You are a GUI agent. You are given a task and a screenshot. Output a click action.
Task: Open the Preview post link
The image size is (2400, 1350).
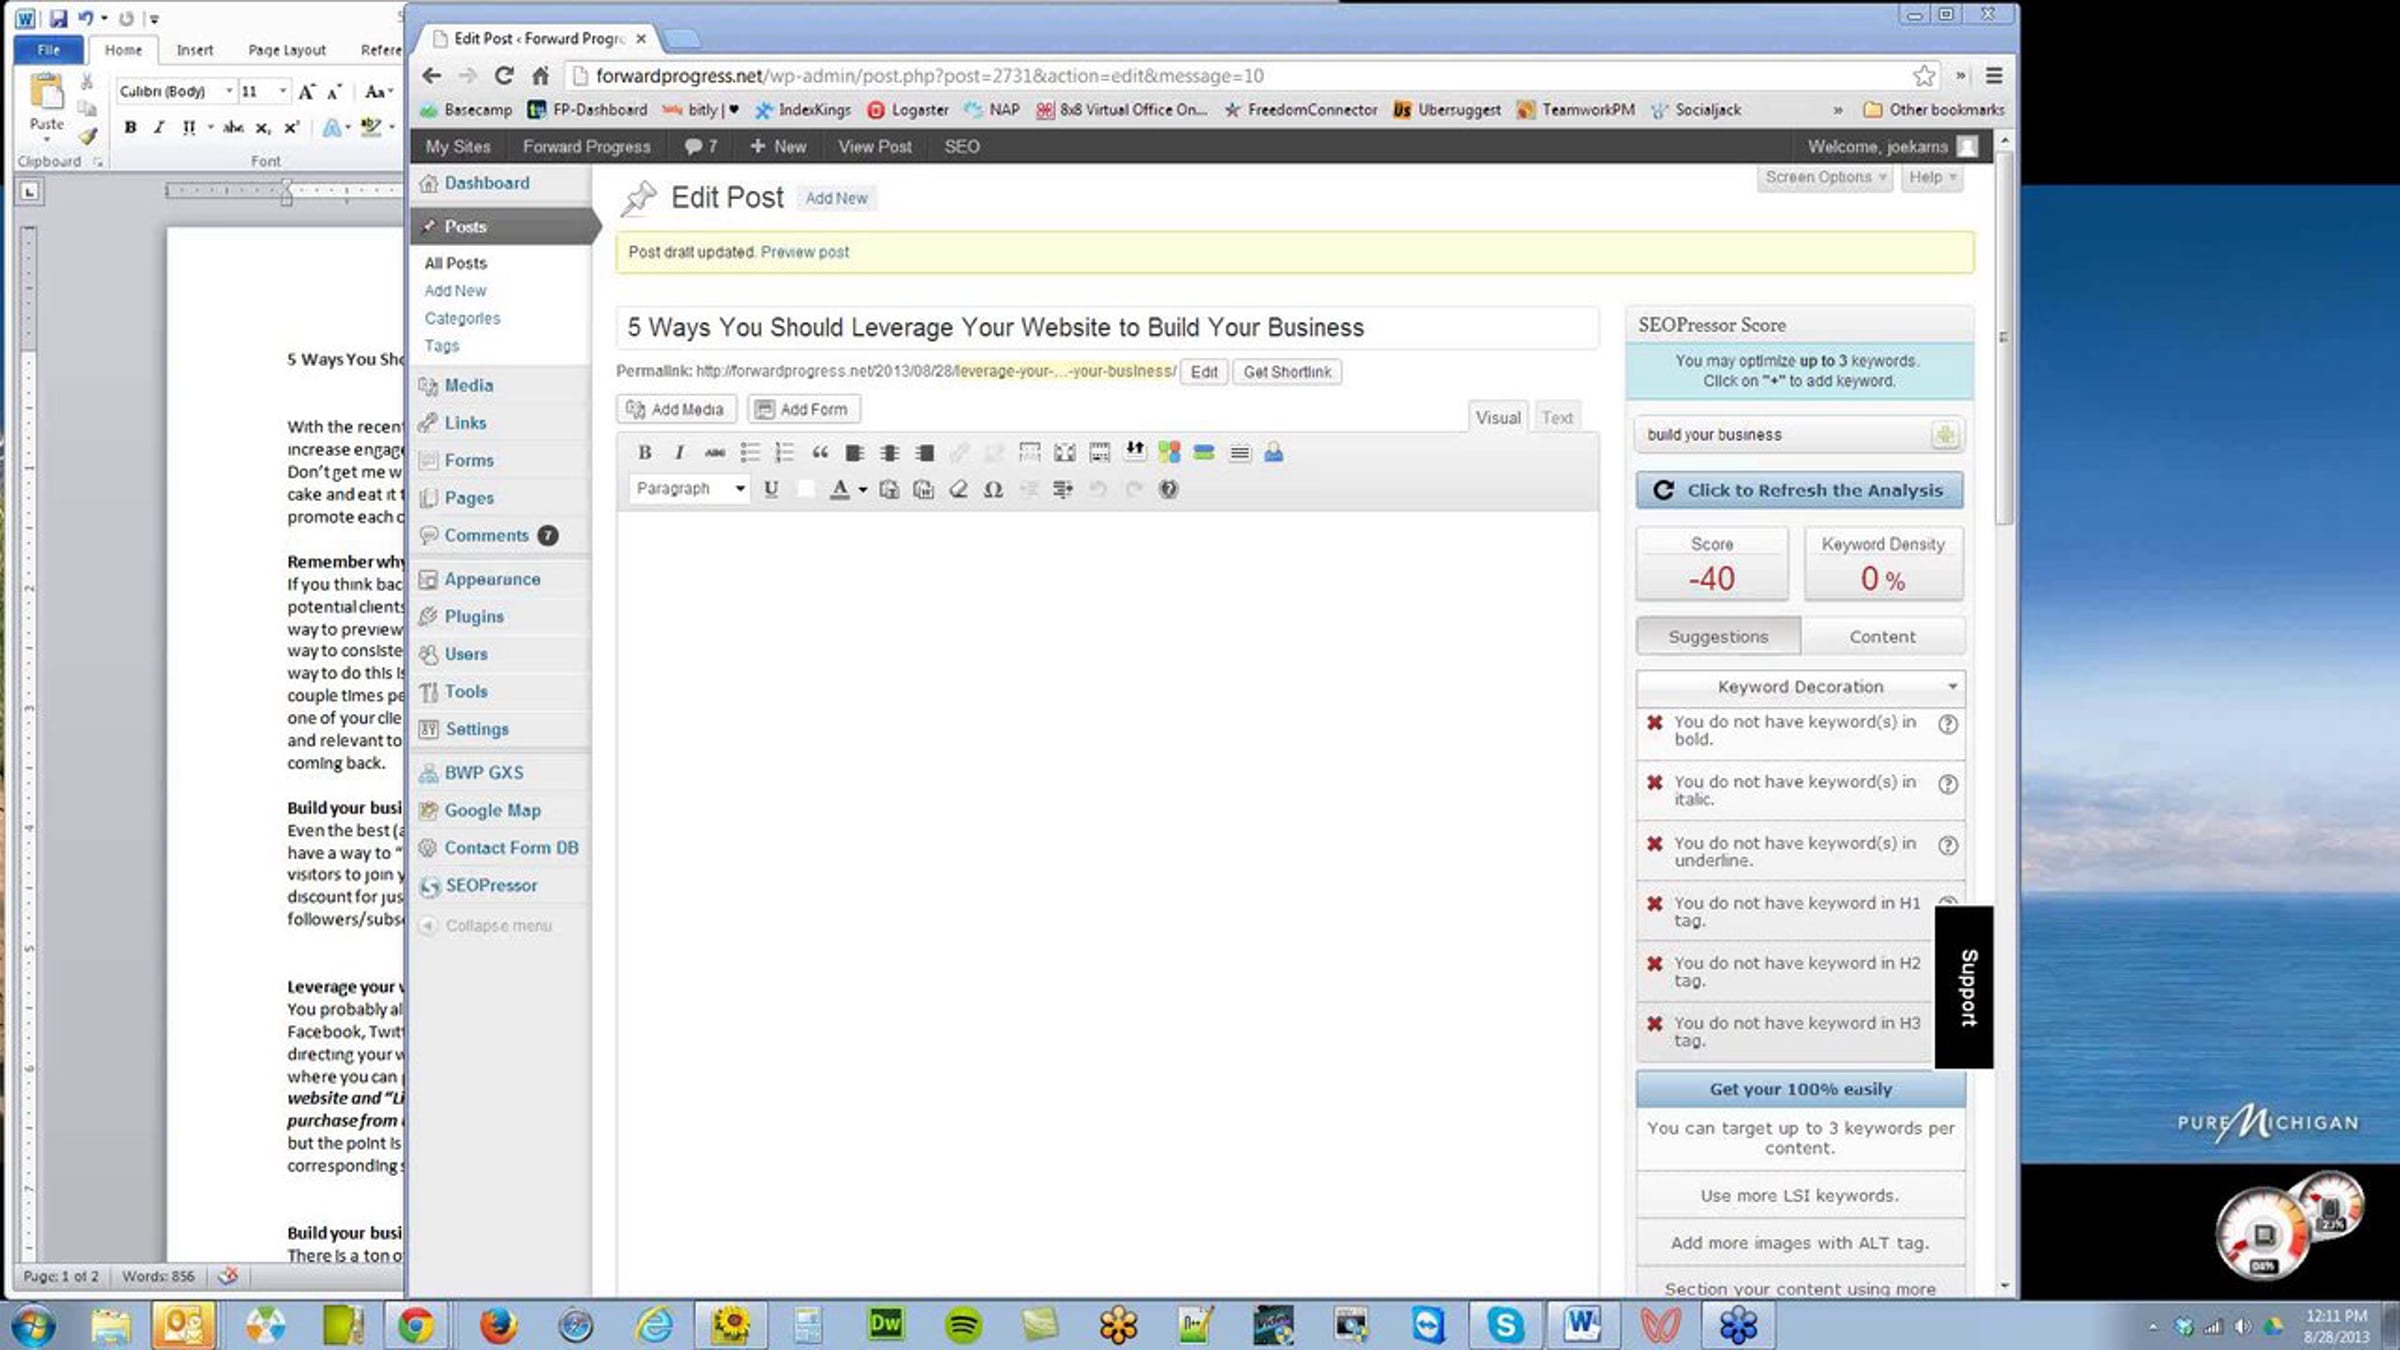point(804,252)
